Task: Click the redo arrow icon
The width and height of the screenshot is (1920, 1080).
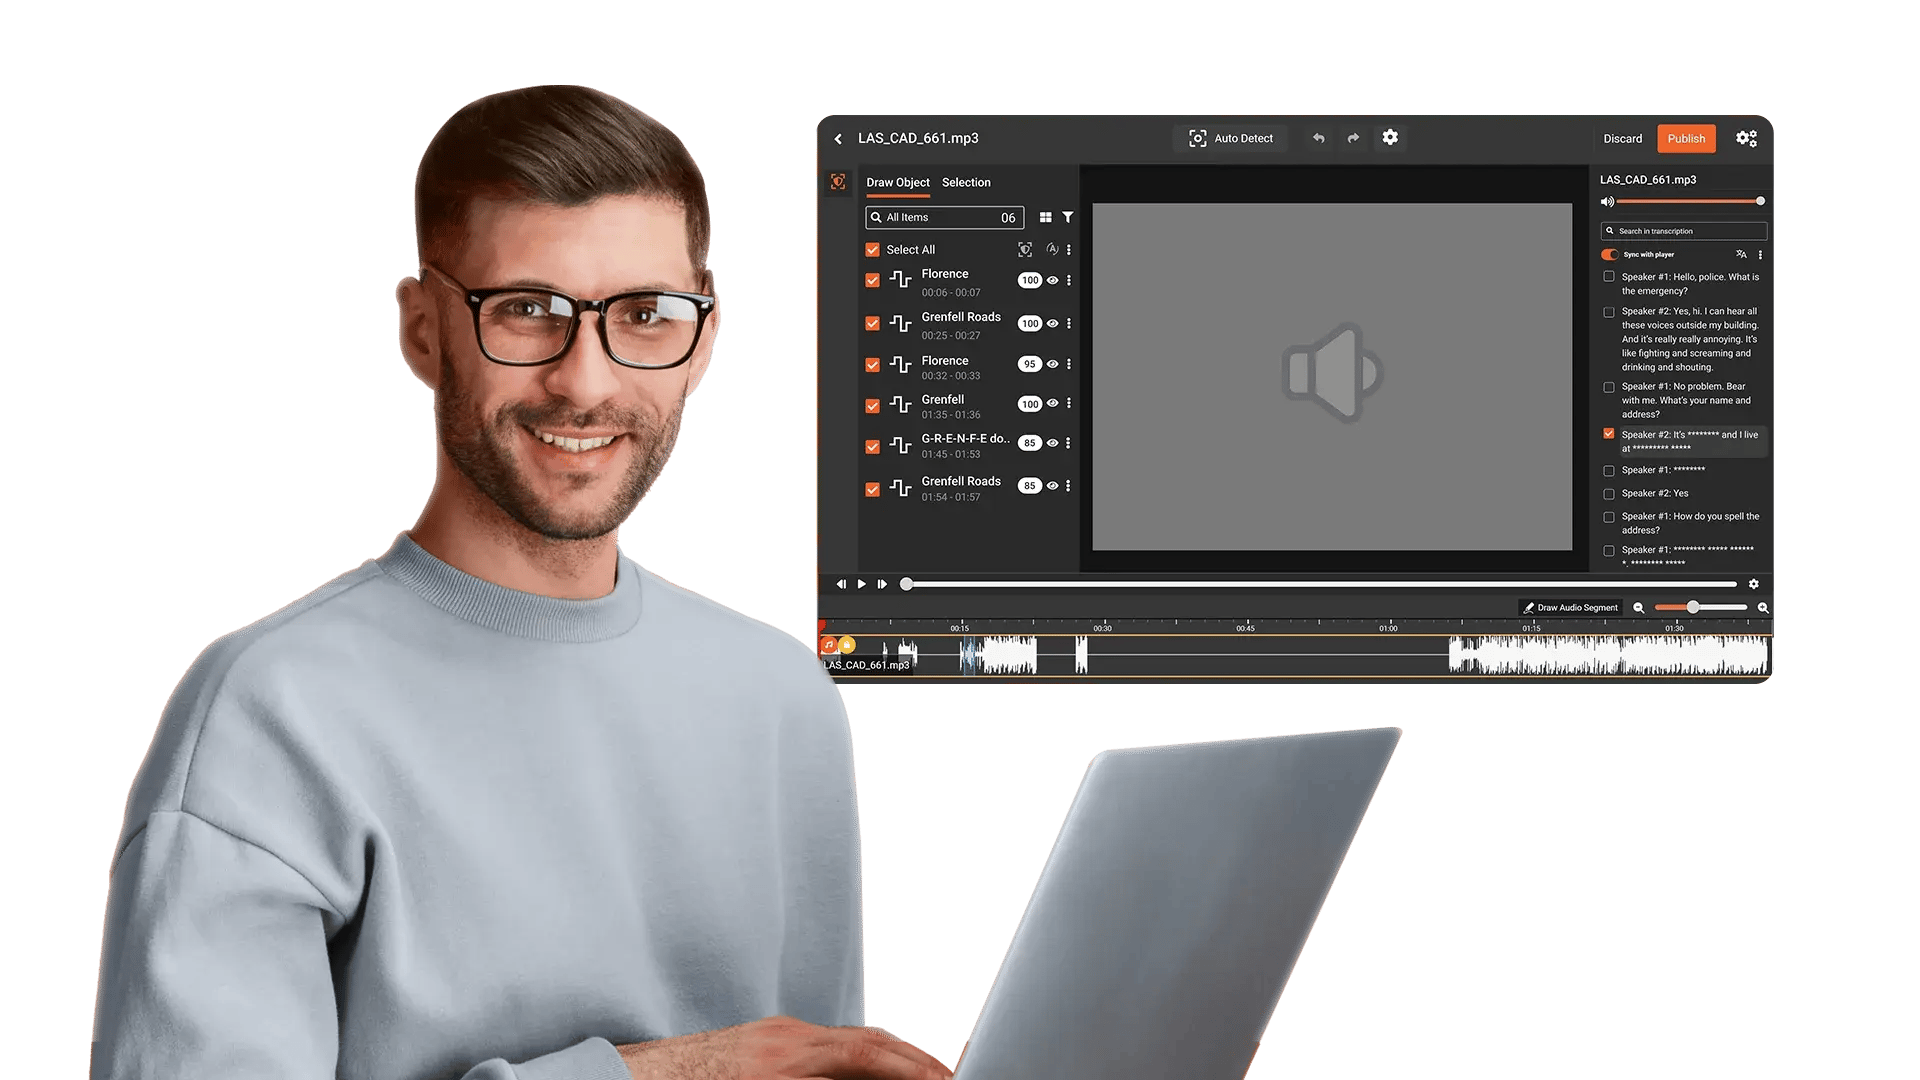Action: pos(1353,138)
